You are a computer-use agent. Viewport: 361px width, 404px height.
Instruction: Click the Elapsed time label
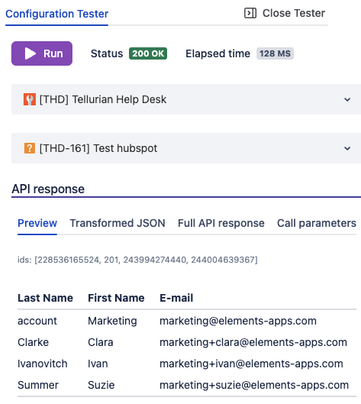[x=218, y=53]
